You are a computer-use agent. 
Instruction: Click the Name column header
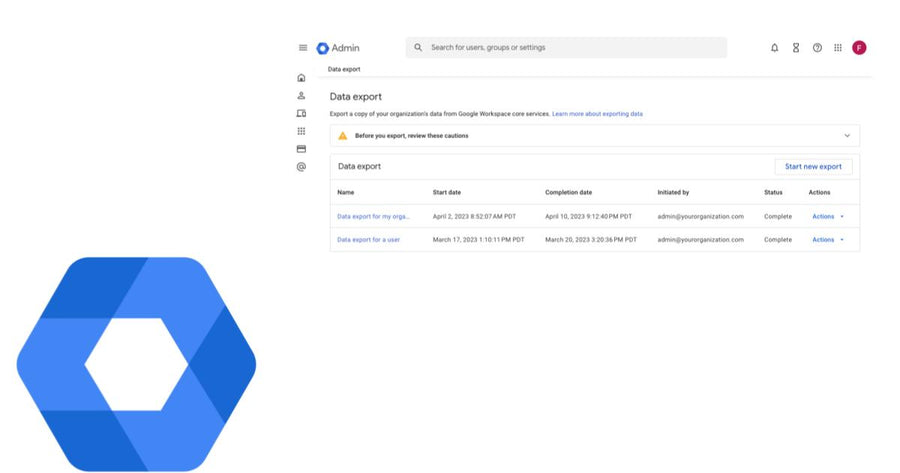346,192
